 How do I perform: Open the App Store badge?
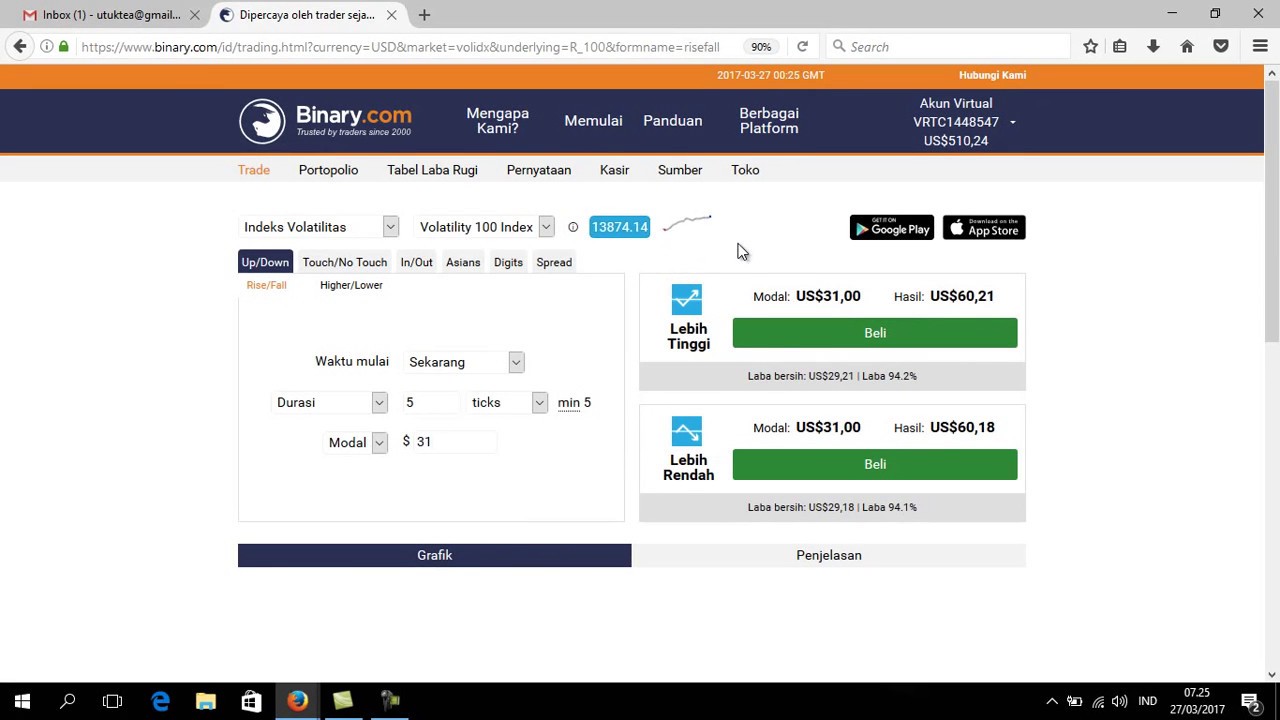coord(984,228)
